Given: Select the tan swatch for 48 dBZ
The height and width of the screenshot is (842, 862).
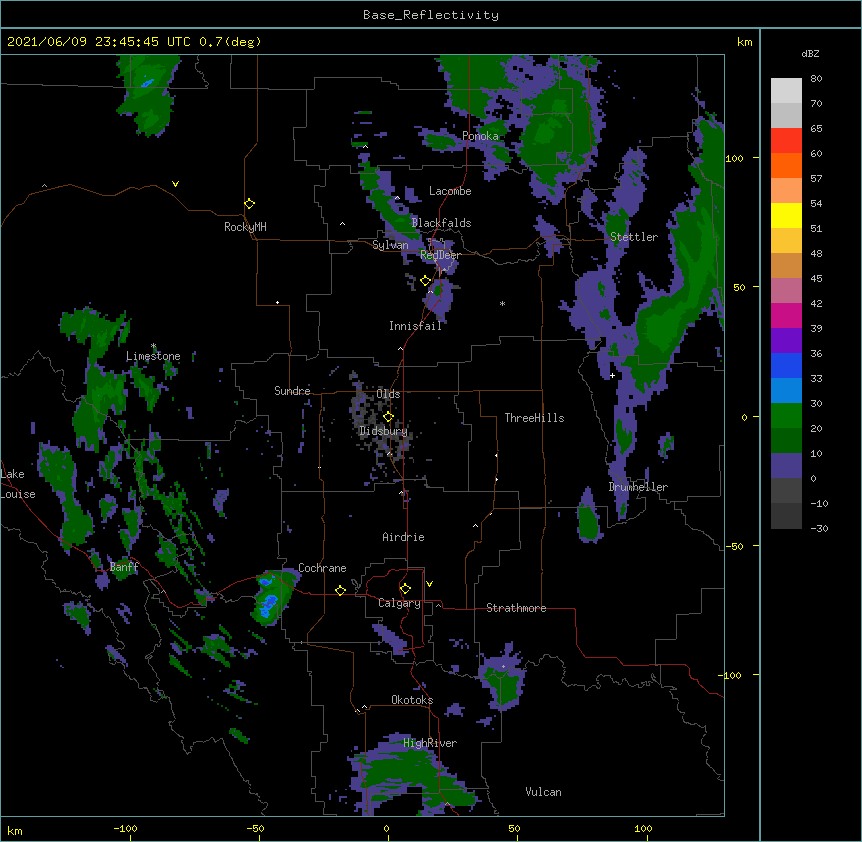Looking at the screenshot, I should point(786,265).
